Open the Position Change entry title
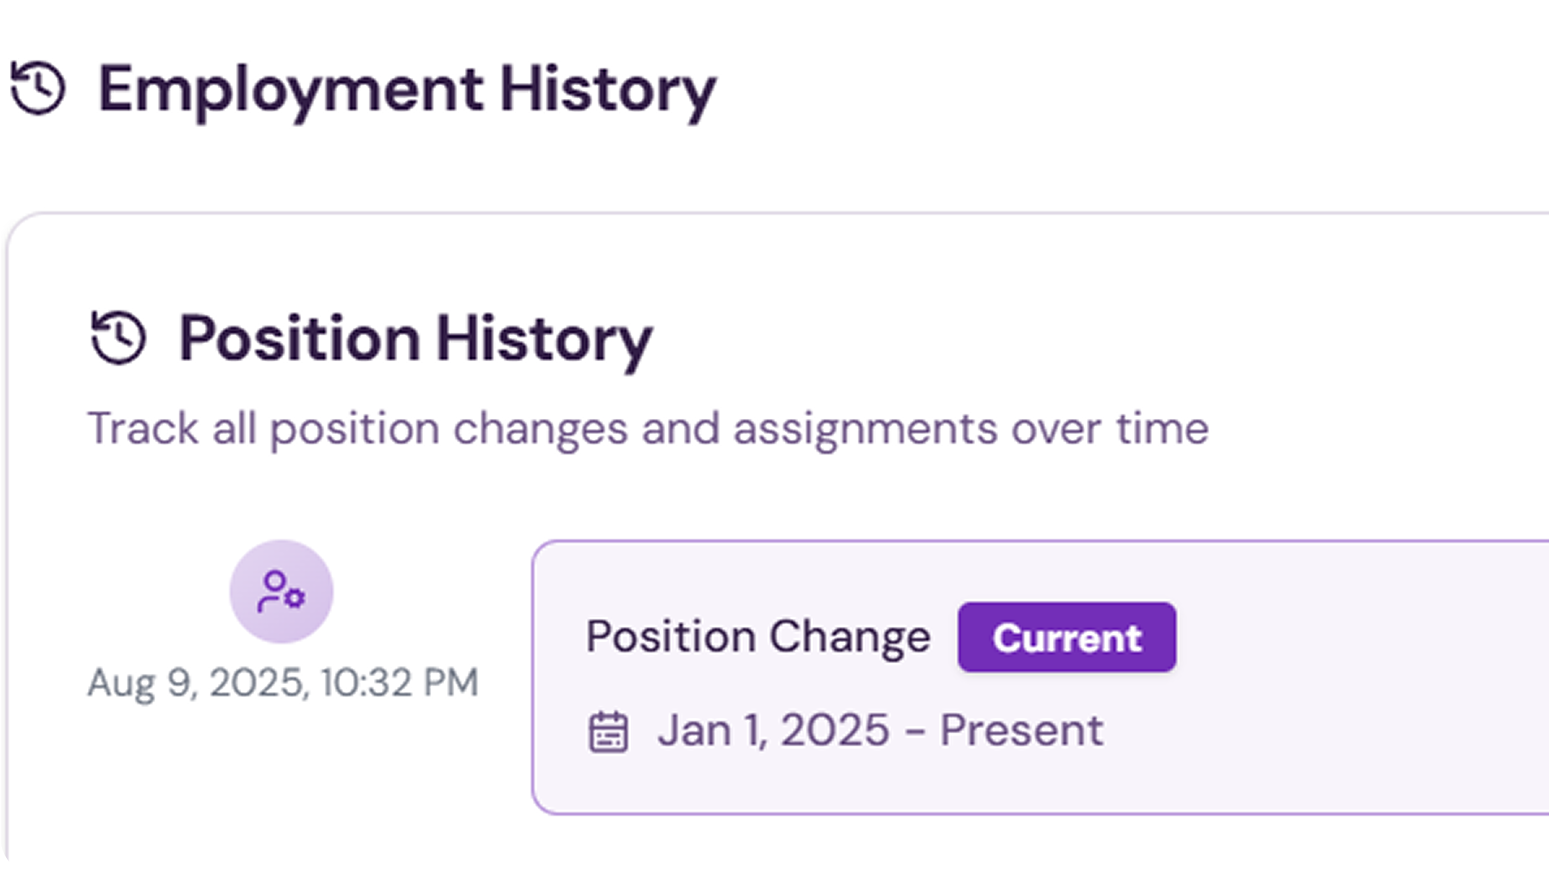 click(758, 637)
